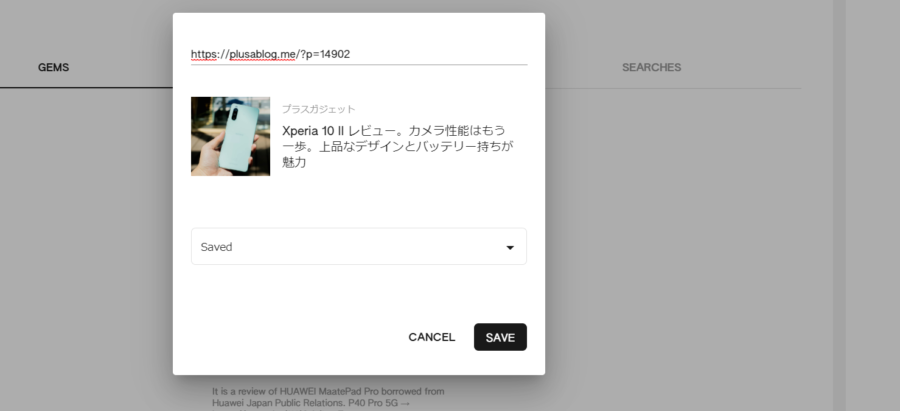Click the caret arrow in the Saved dropdown
The height and width of the screenshot is (411, 900).
pos(509,247)
